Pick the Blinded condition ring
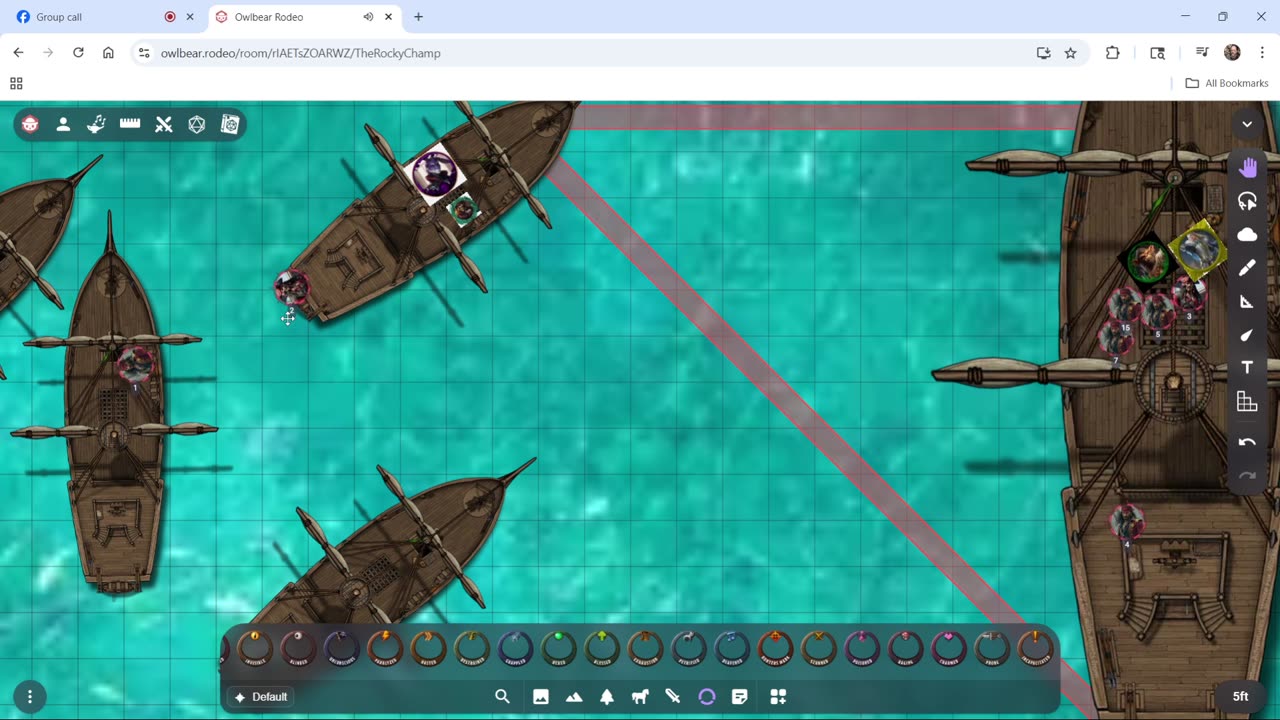Viewport: 1280px width, 720px height. click(x=298, y=649)
